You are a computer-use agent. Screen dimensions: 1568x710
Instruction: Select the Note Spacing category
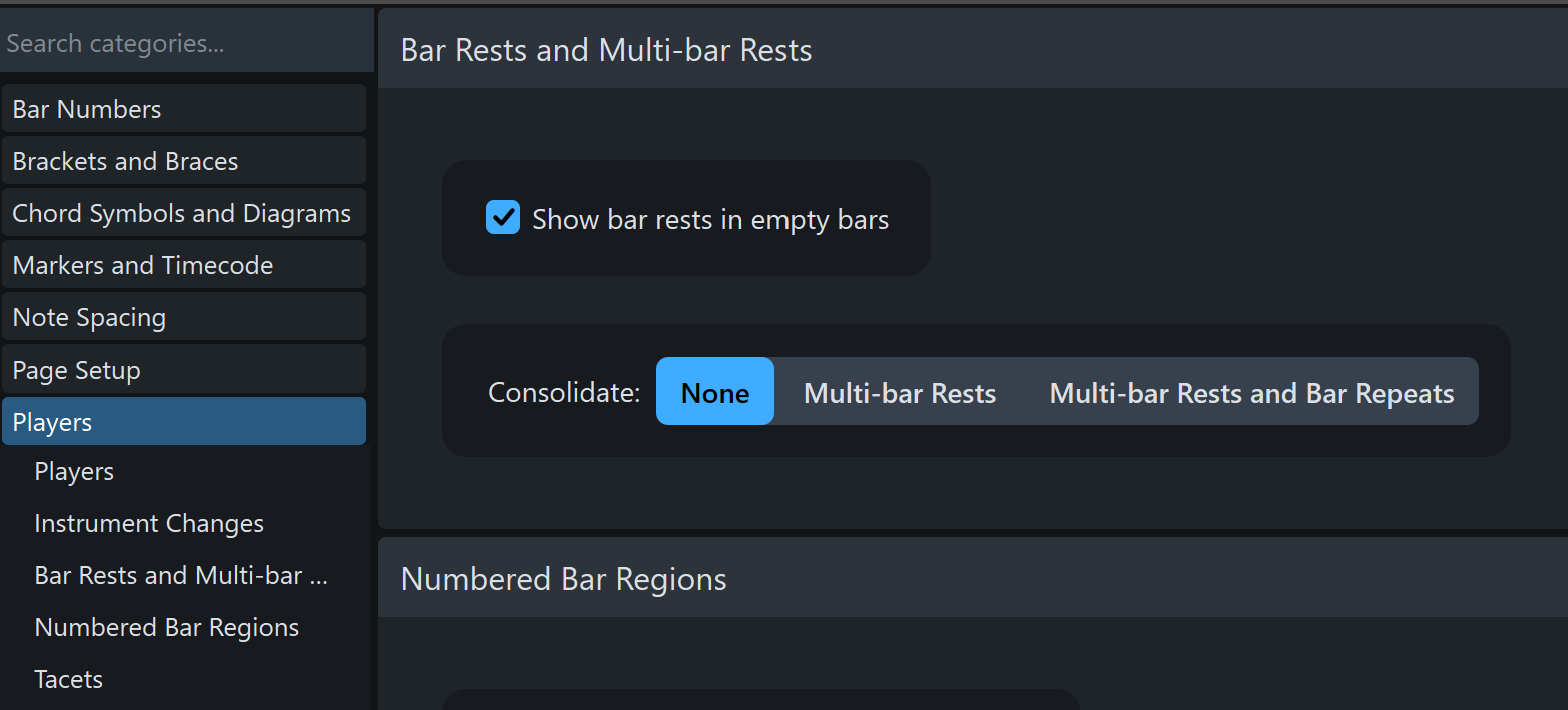[x=184, y=317]
